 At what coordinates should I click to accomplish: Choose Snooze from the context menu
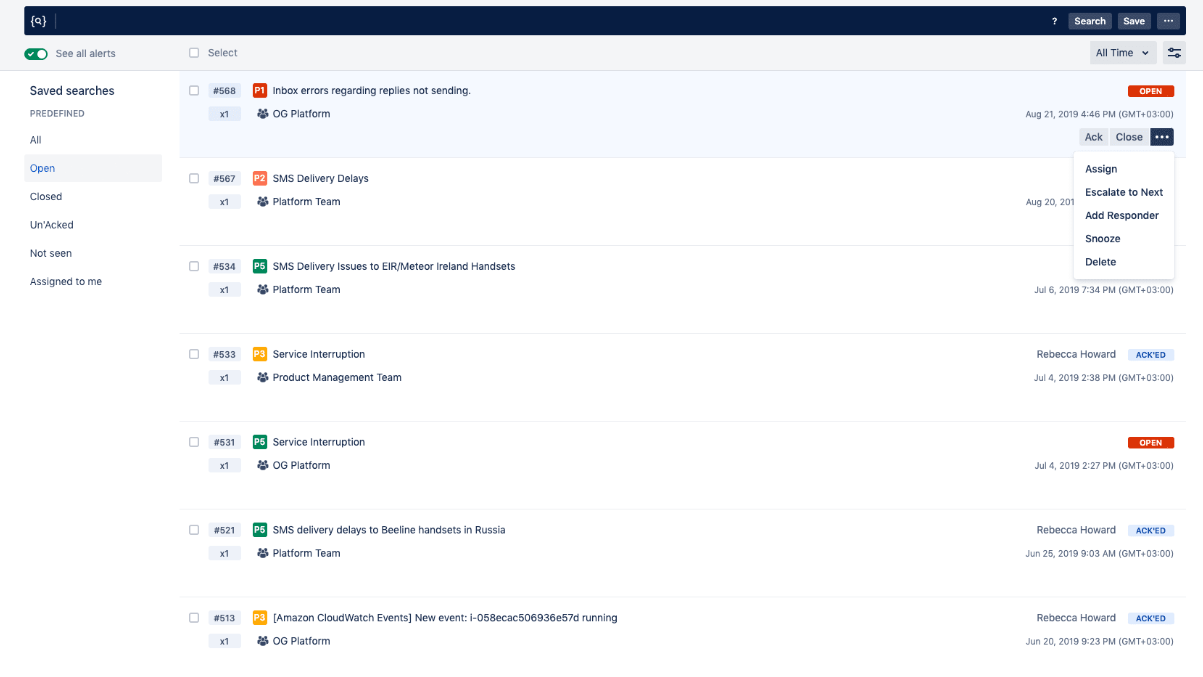pyautogui.click(x=1102, y=238)
